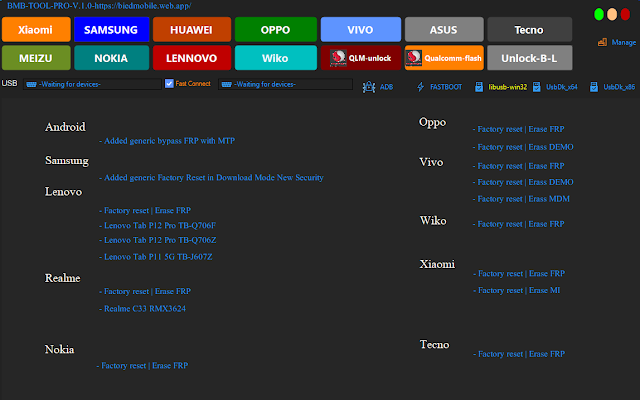Click Vivo 'Factory reset | Erase FRP' line
This screenshot has width=640, height=400.
coord(518,166)
